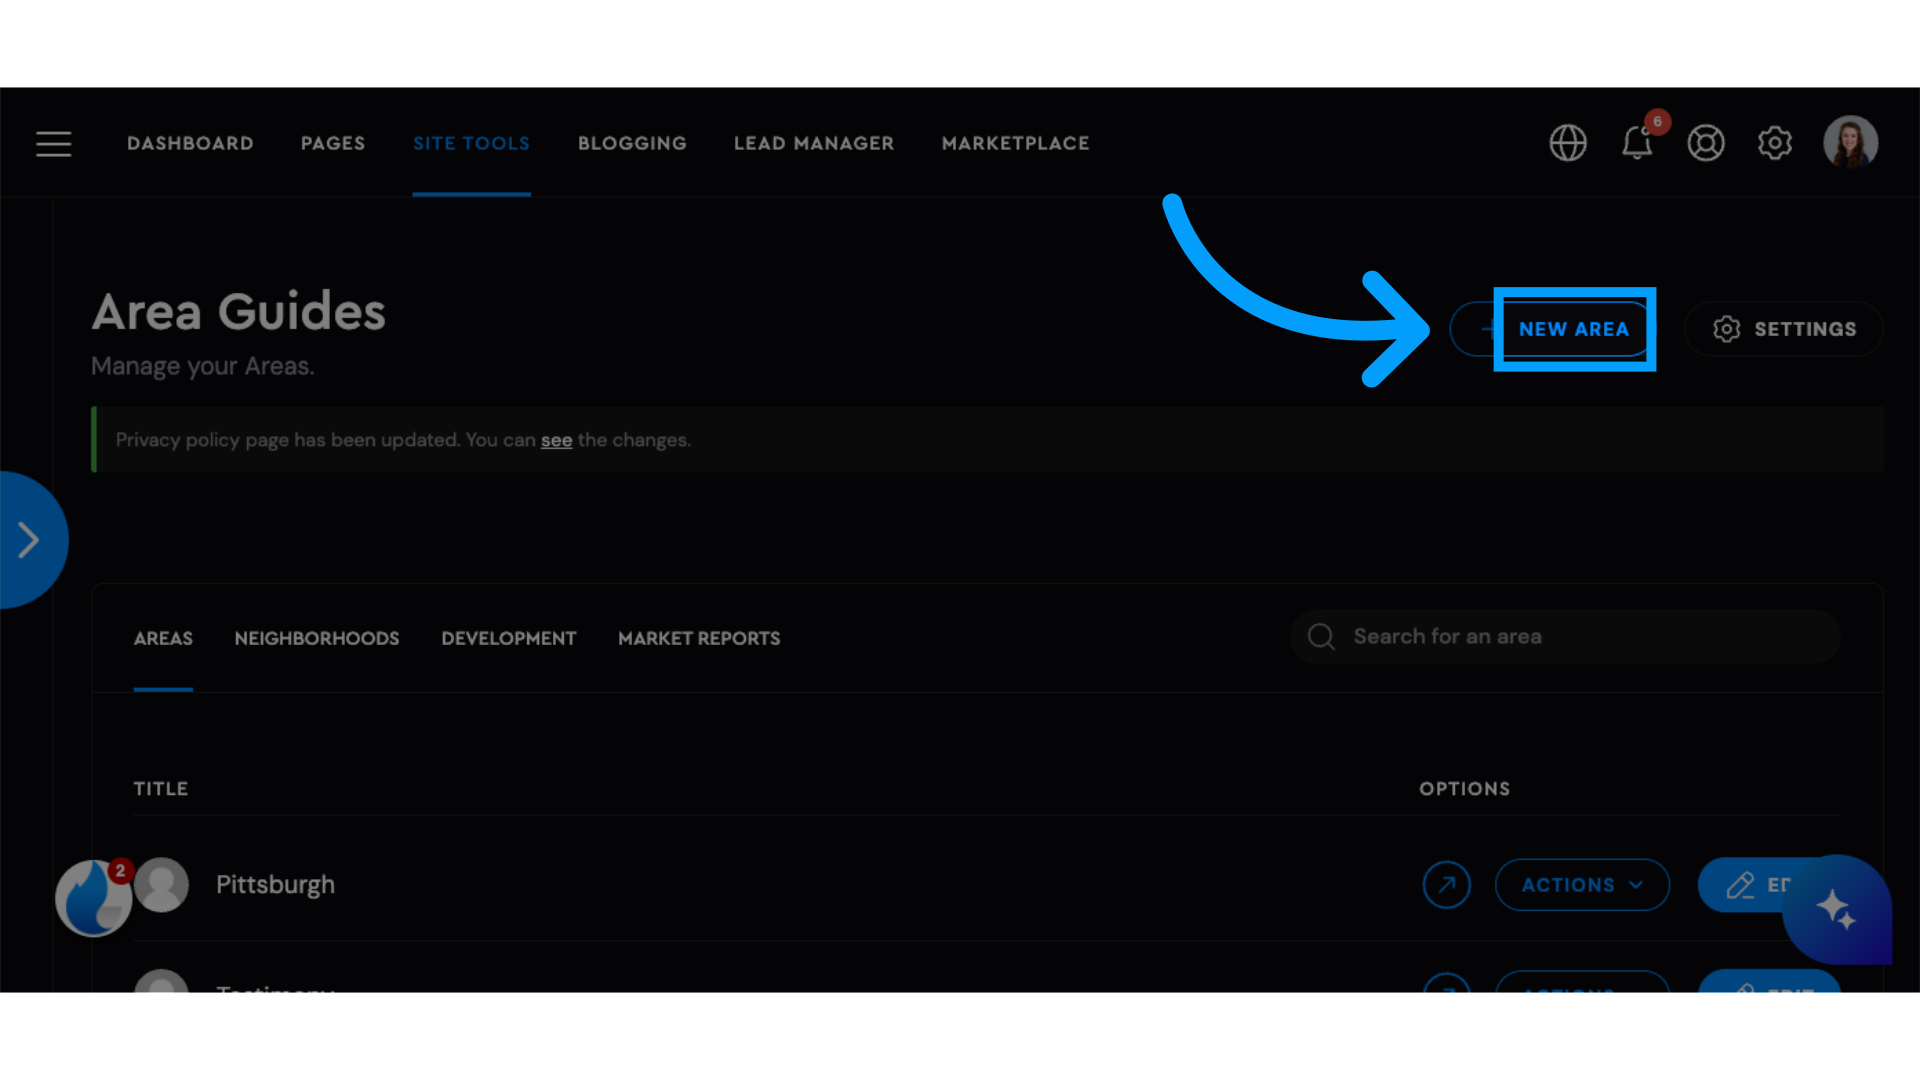Click the help/support shield icon
This screenshot has width=1920, height=1080.
click(1706, 142)
